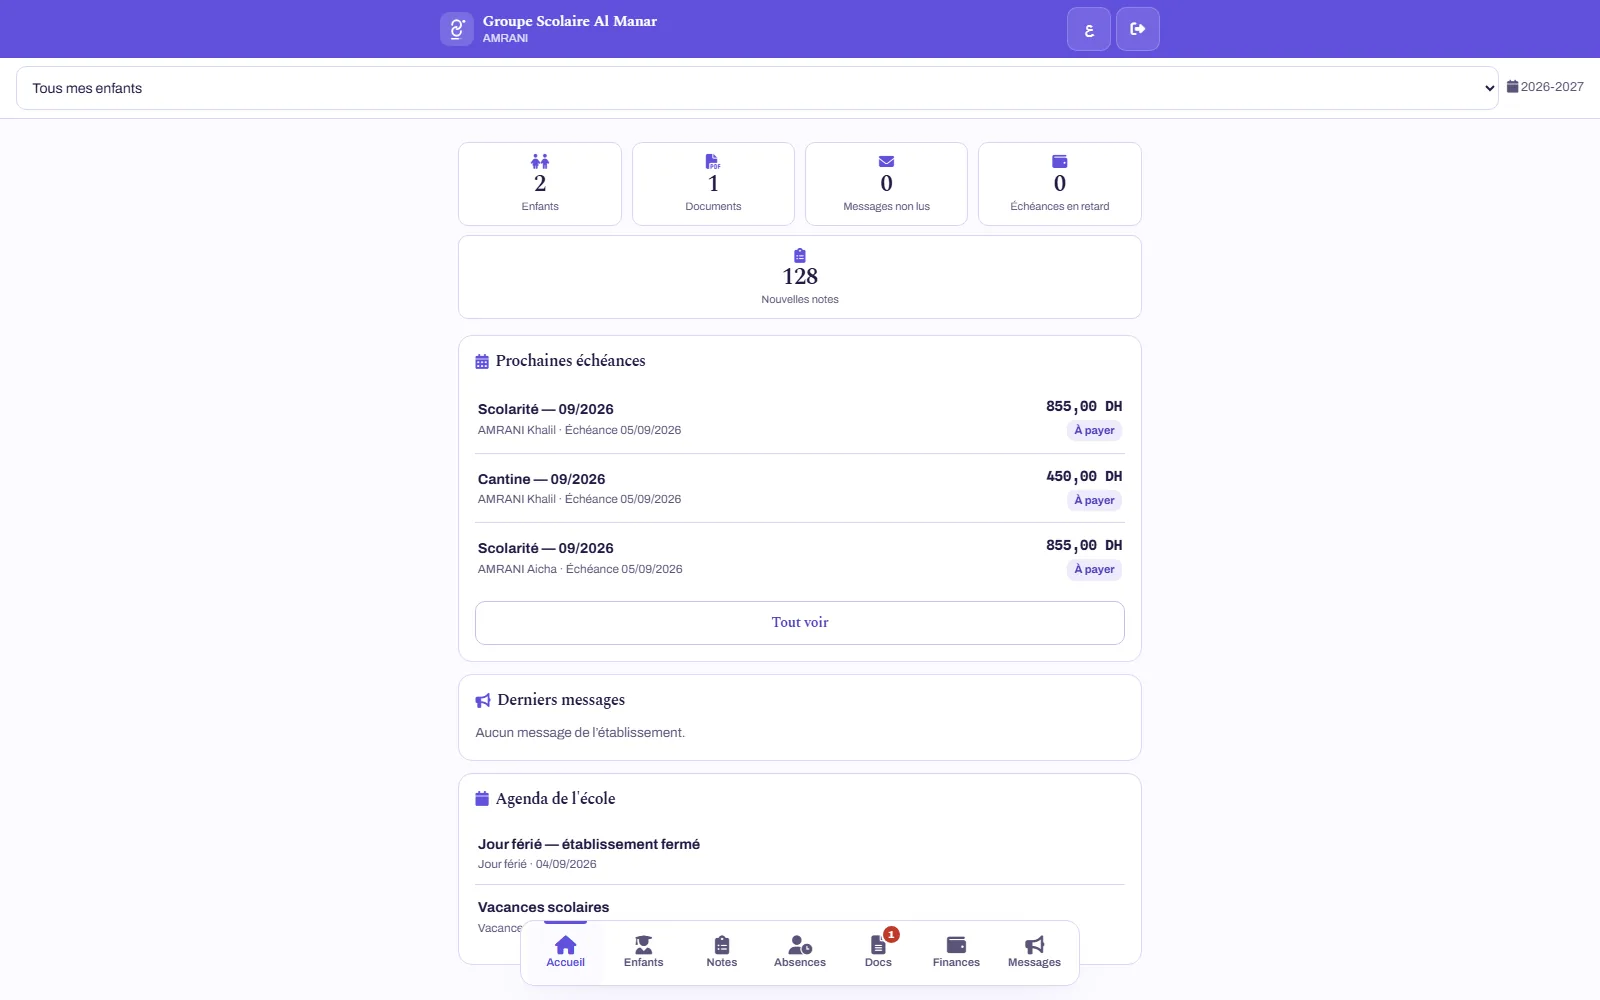Click the Groupe Scolaire Al Manar logo icon
This screenshot has width=1600, height=1000.
(456, 29)
